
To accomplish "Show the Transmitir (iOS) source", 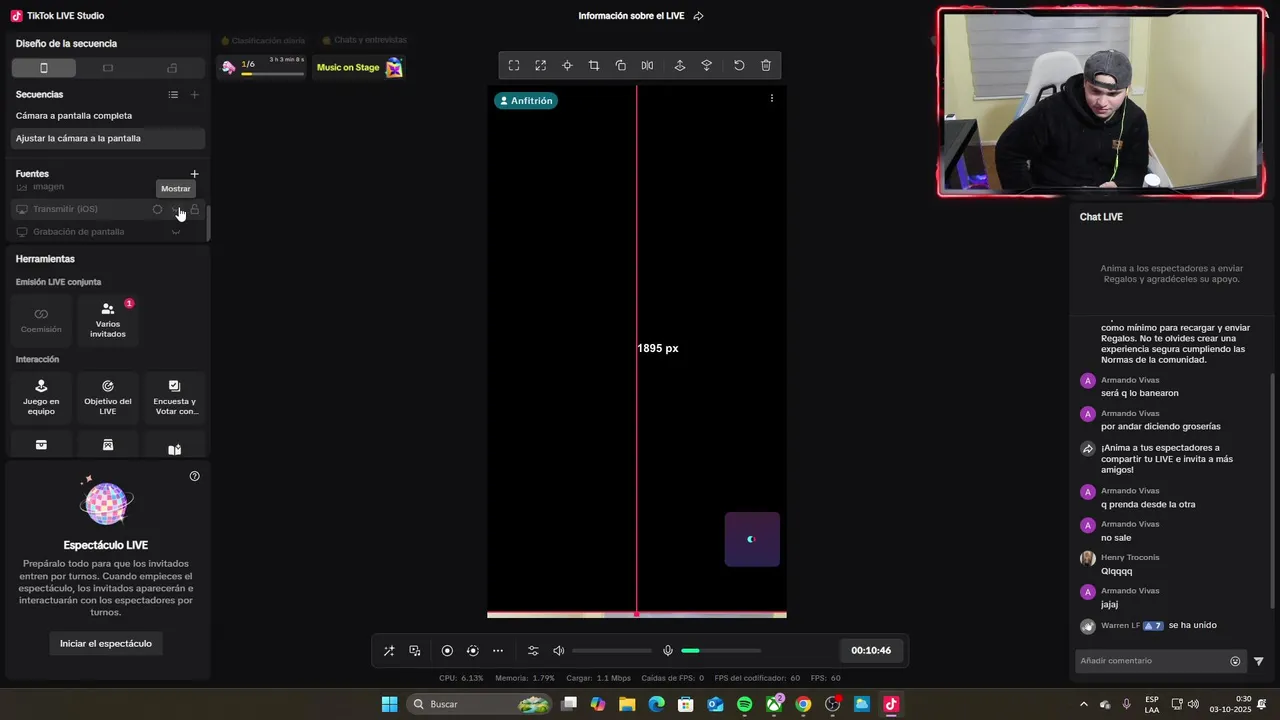I will [x=176, y=209].
